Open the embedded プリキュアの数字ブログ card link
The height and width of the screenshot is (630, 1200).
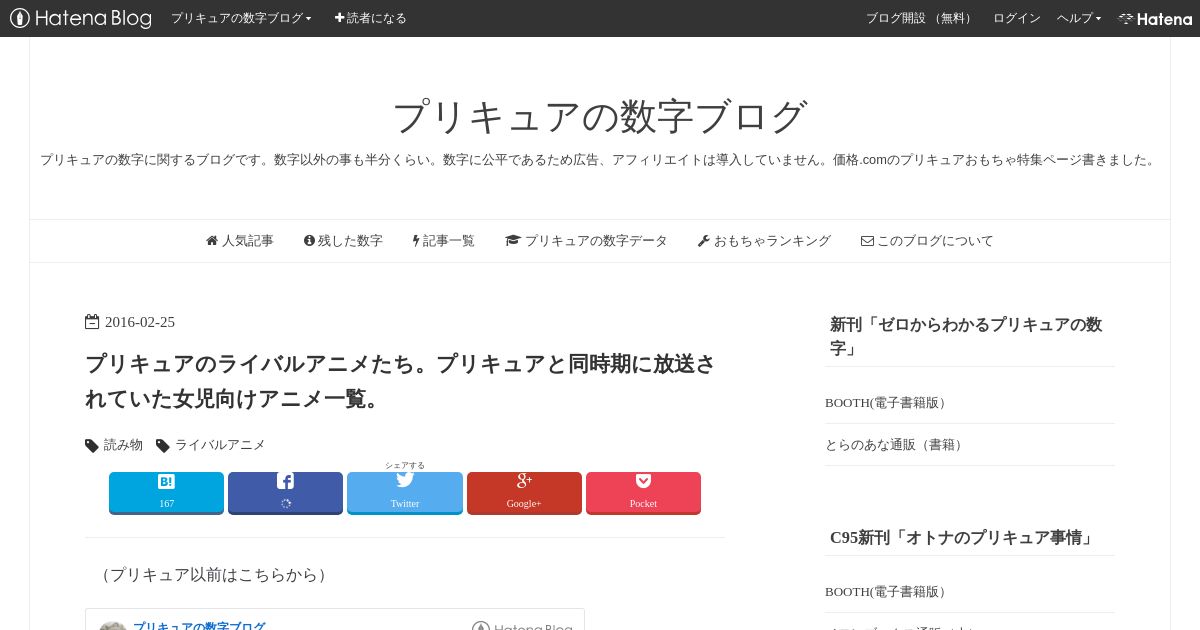coord(199,625)
